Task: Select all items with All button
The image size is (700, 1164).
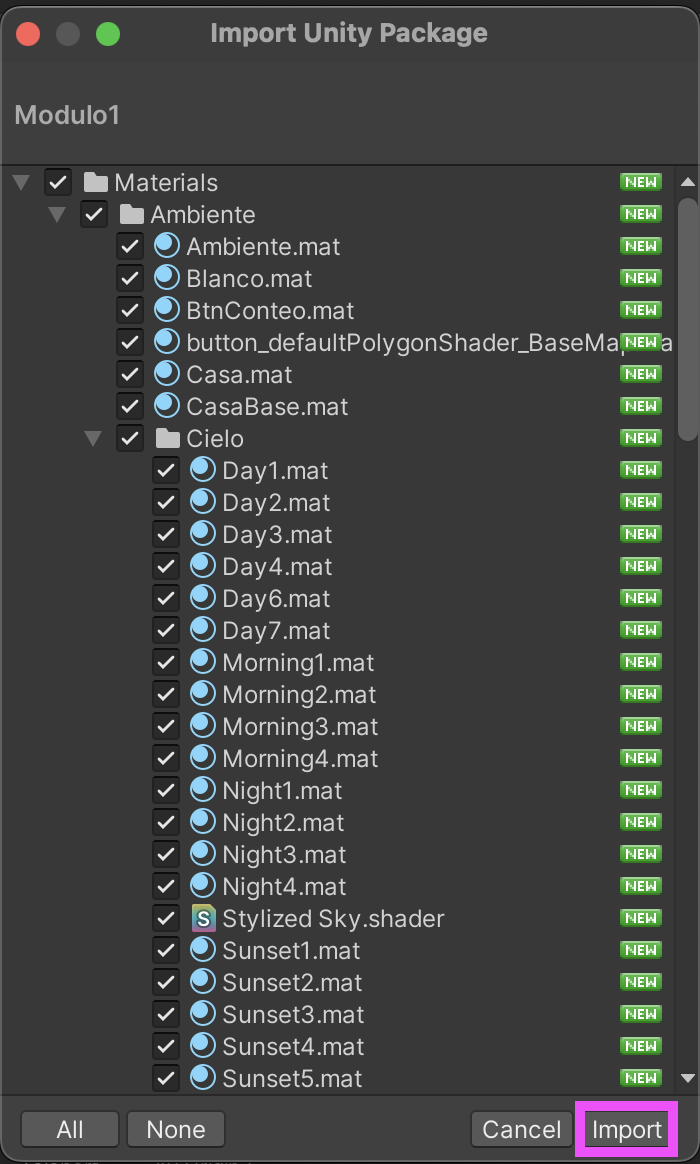Action: (x=70, y=1129)
